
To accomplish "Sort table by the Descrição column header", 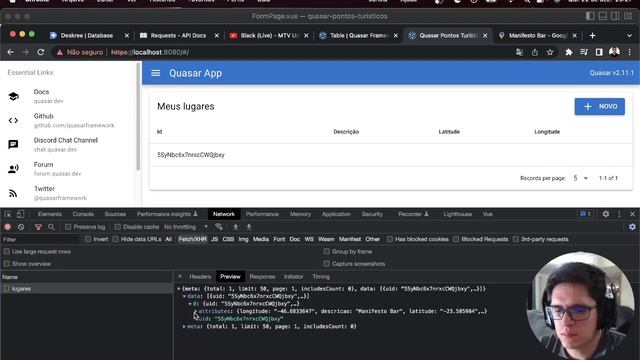I will click(346, 132).
